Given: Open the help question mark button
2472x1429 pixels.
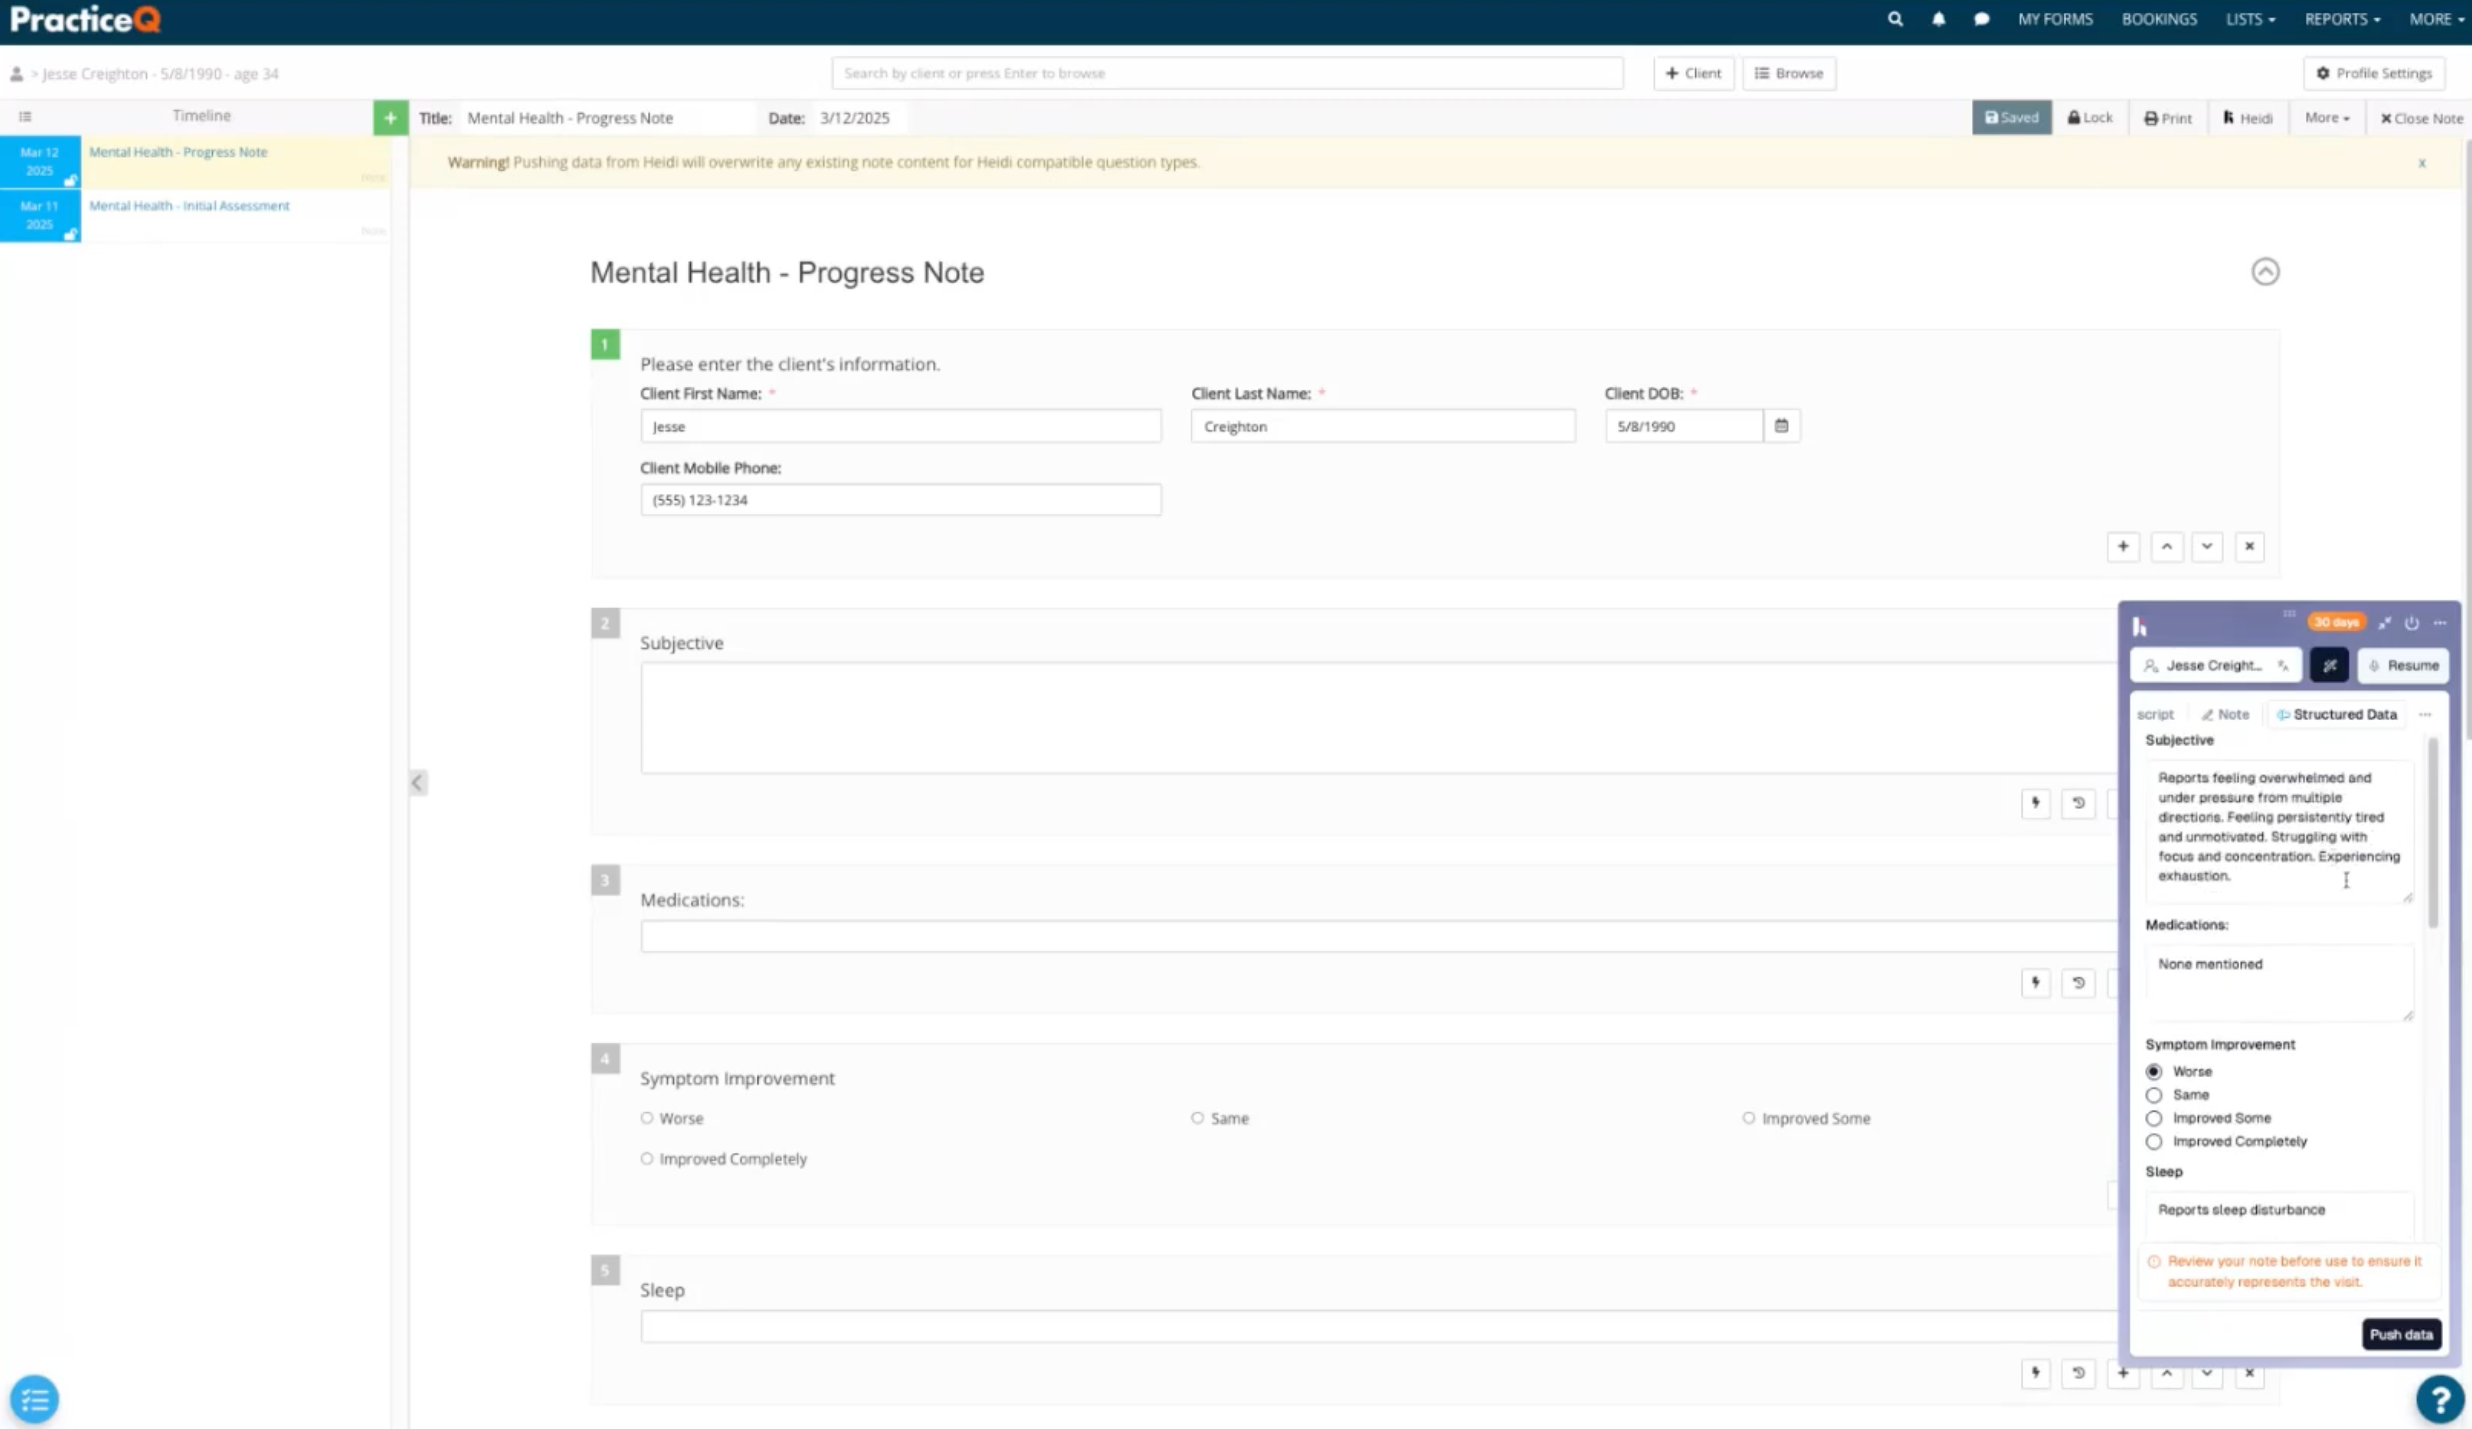Looking at the screenshot, I should 2439,1398.
